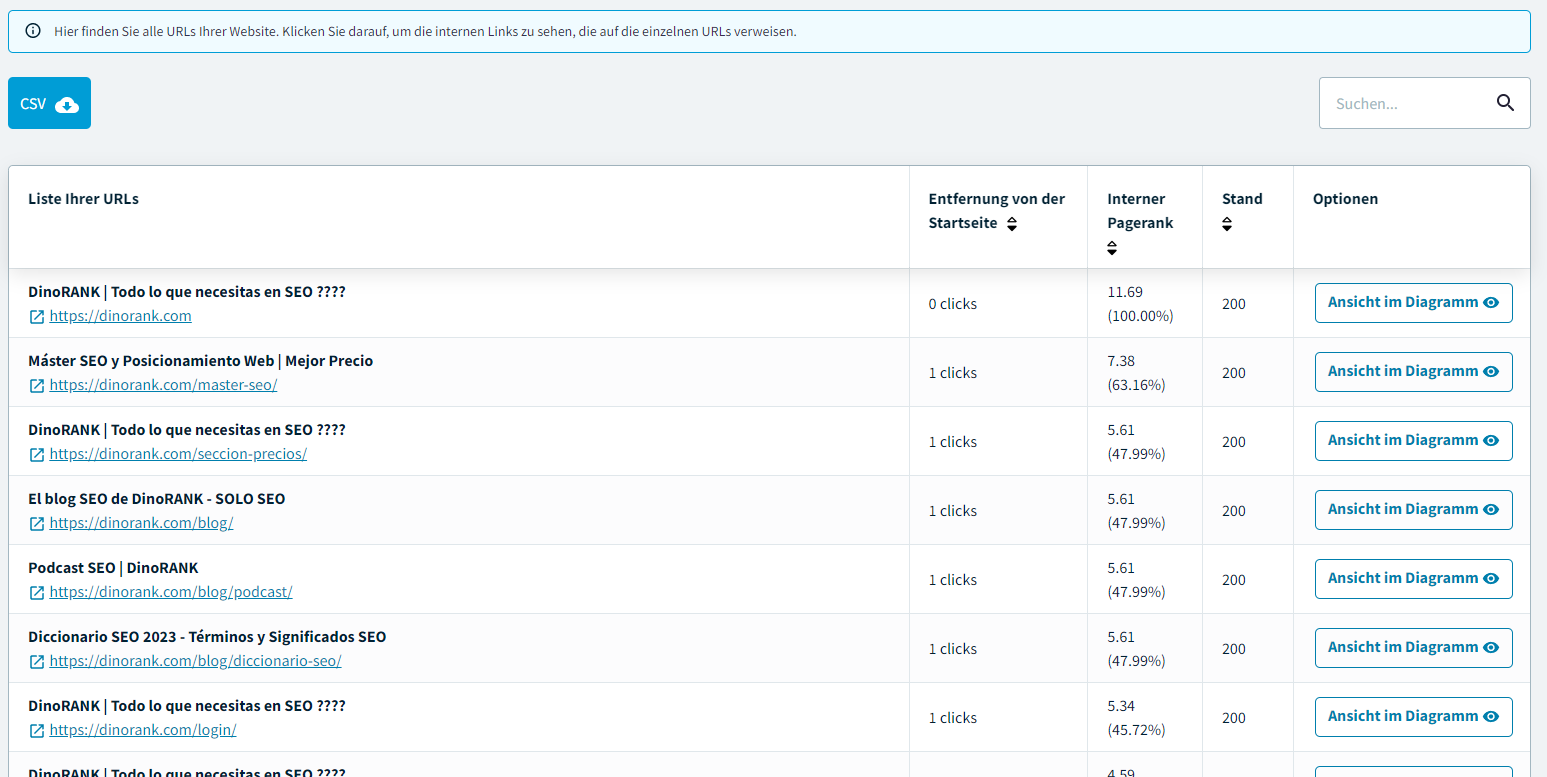The width and height of the screenshot is (1547, 777).
Task: Sort table by Stand column arrows
Action: pos(1227,225)
